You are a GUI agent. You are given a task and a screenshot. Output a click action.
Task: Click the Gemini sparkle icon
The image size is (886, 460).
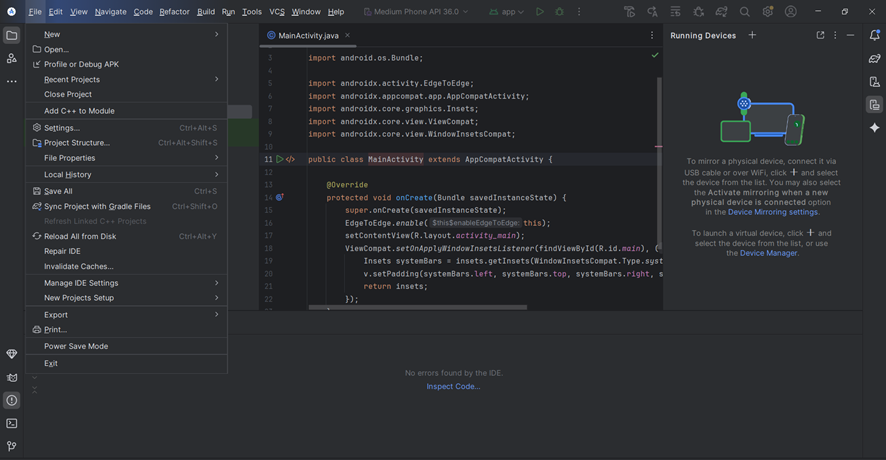[x=874, y=128]
